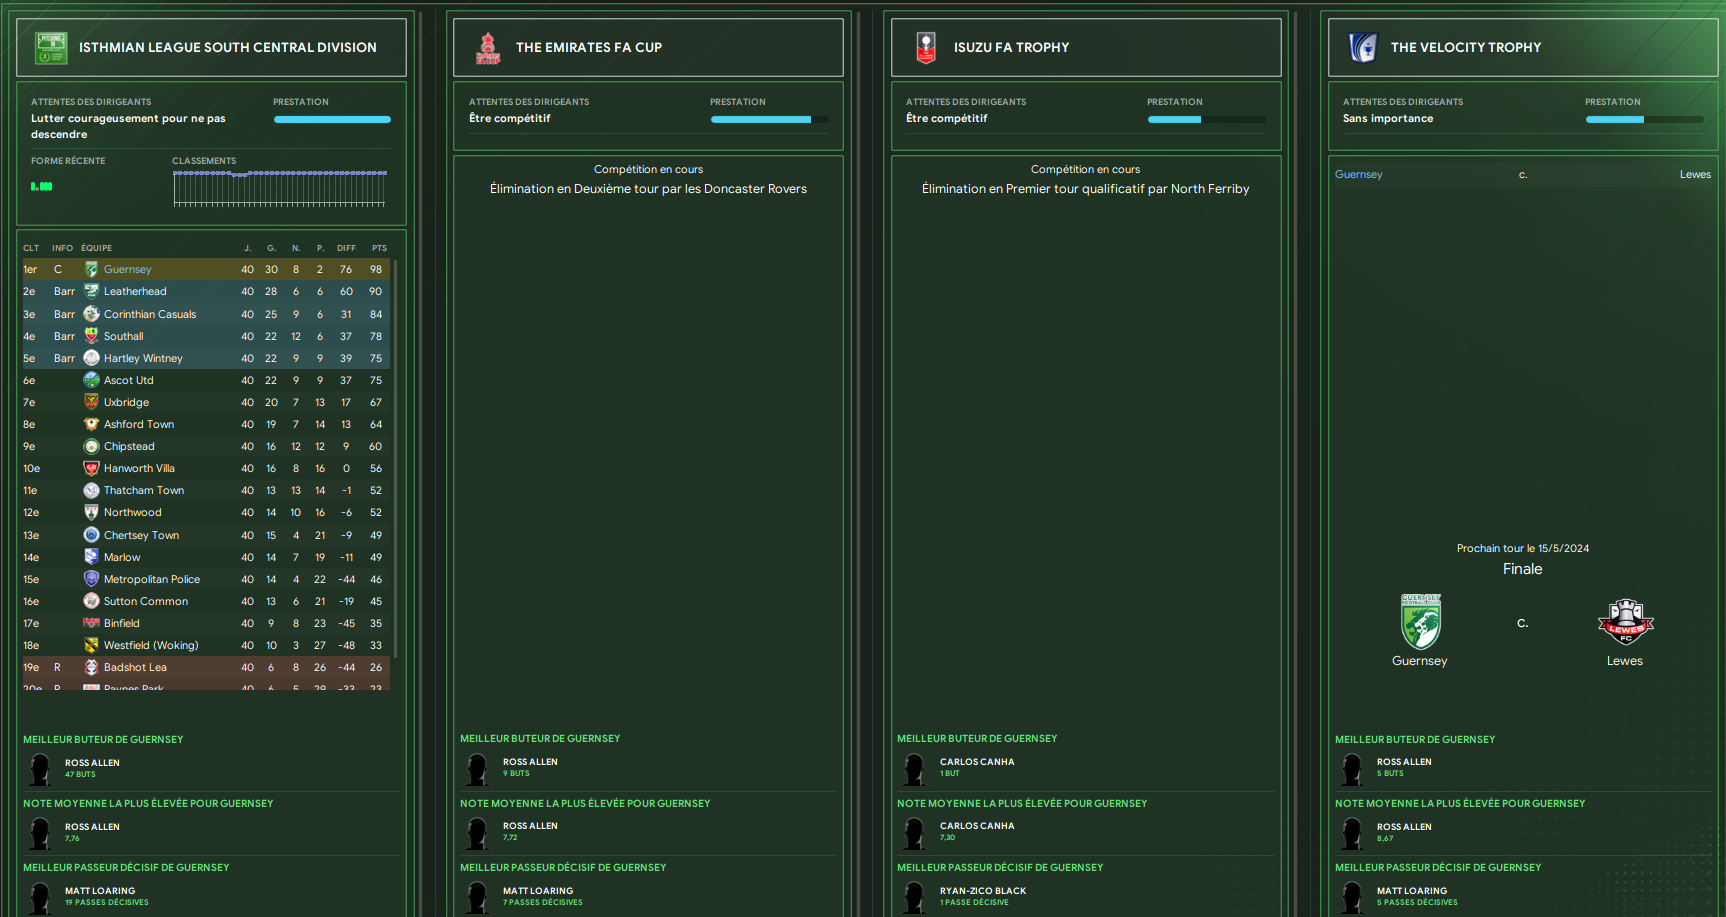Click Ryan-Zico Black's player portrait
This screenshot has height=917, width=1726.
(915, 897)
